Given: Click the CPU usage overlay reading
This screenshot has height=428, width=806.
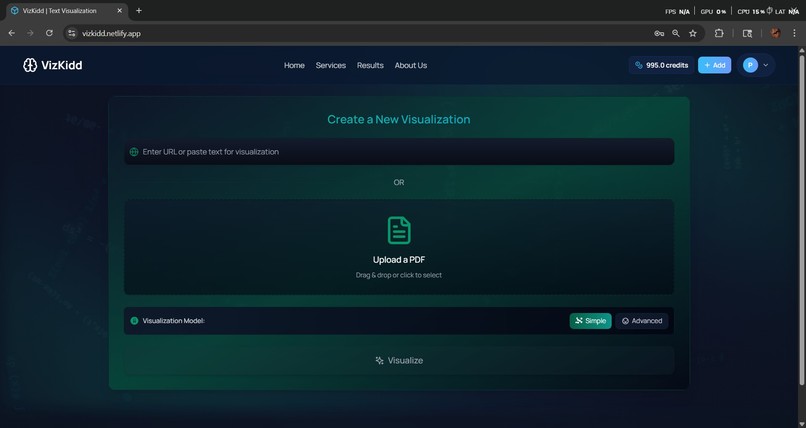Looking at the screenshot, I should [752, 11].
